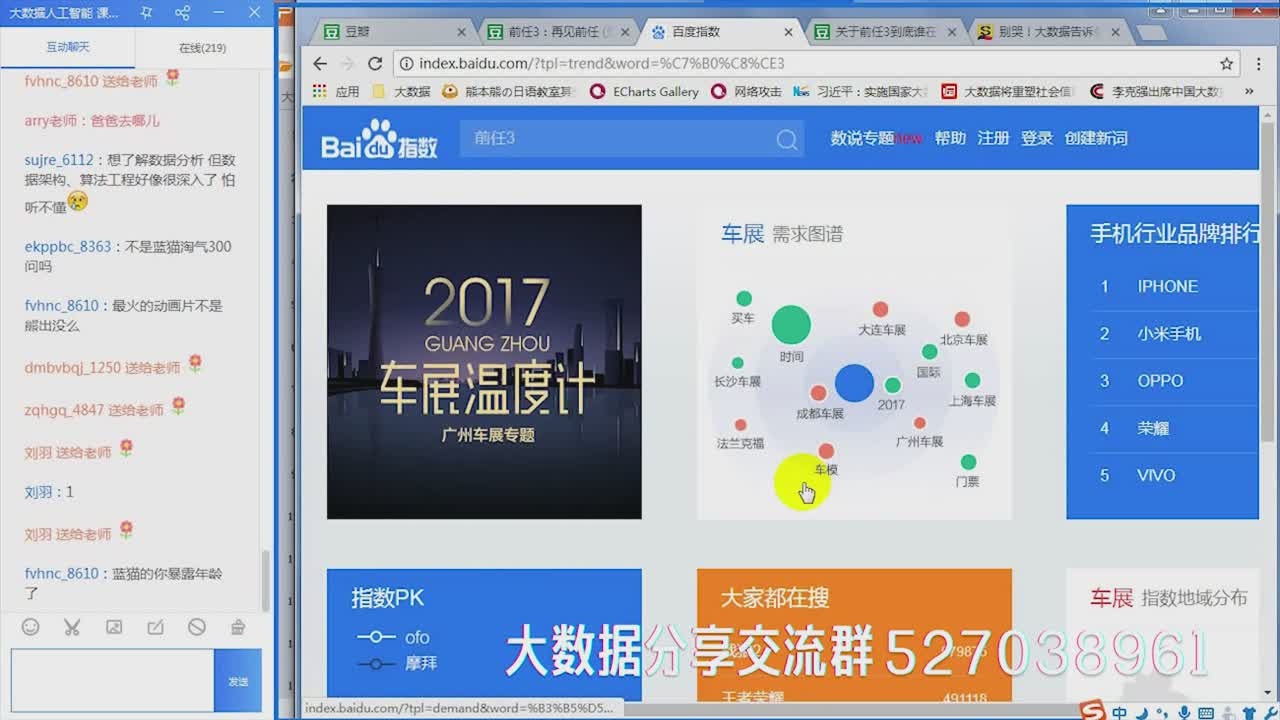Reload the page with the refresh icon
1280x720 pixels.
coord(375,63)
